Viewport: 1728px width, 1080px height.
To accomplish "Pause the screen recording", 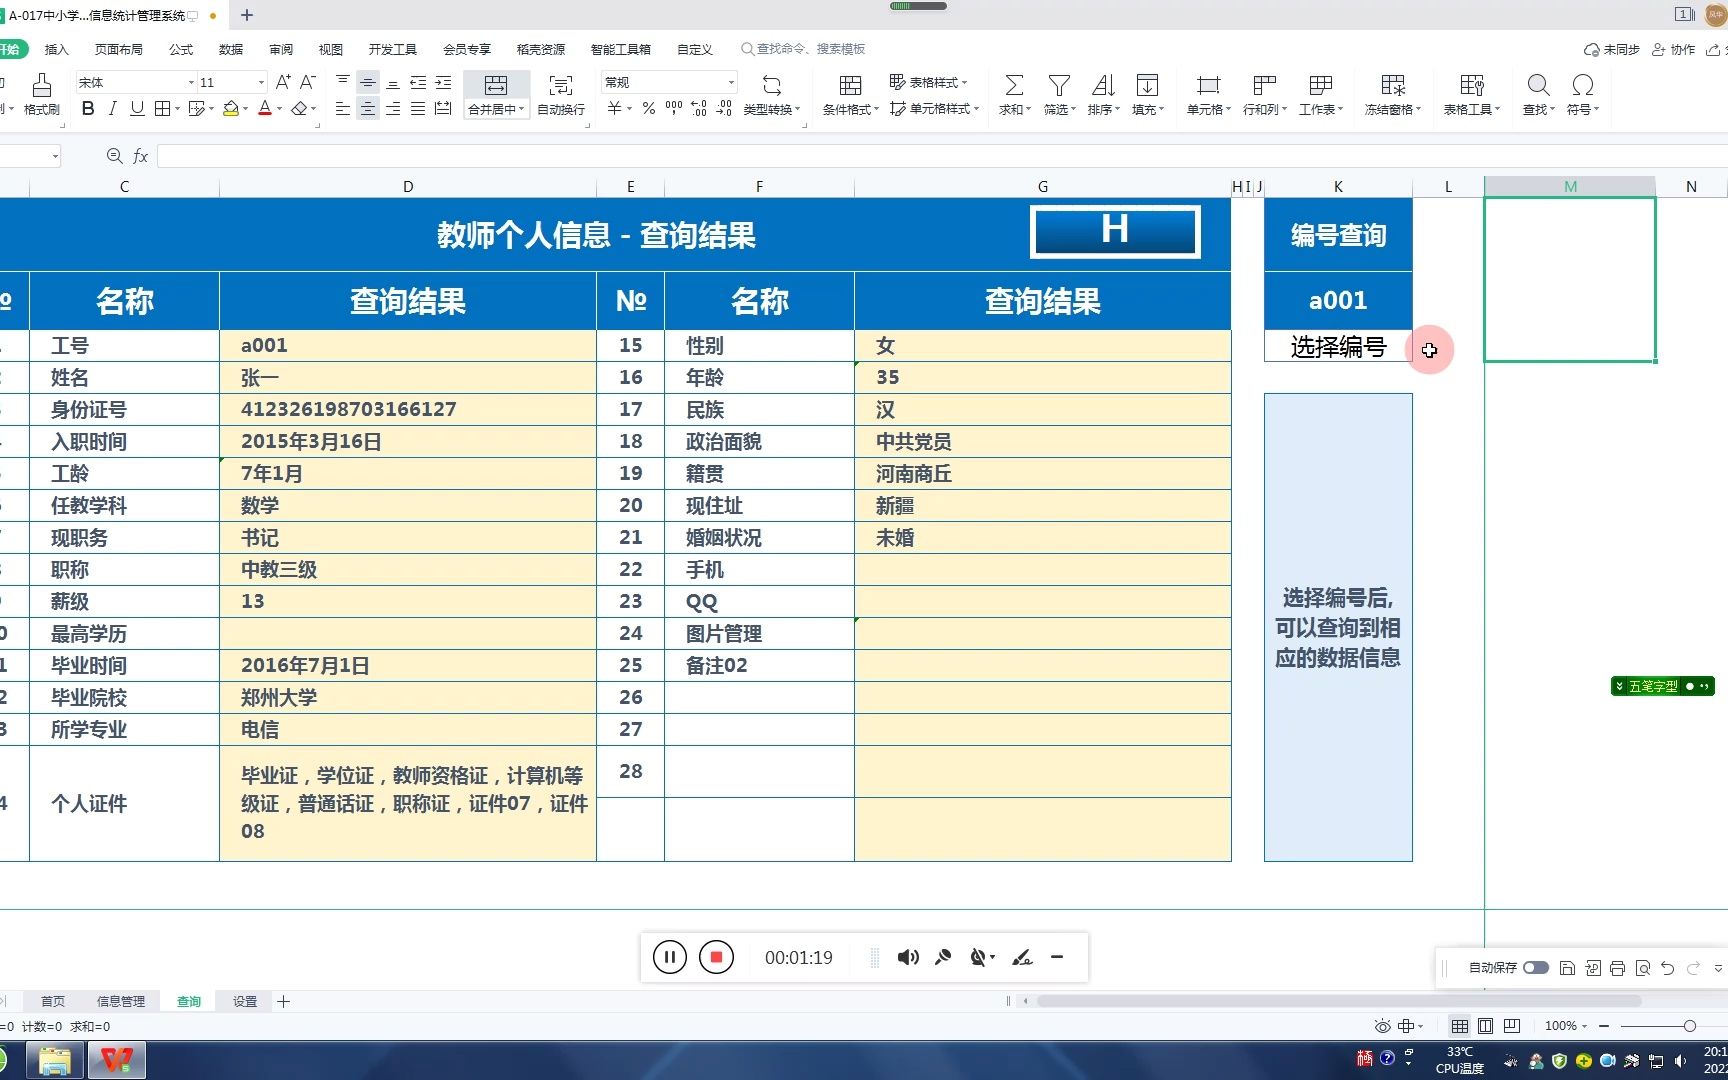I will 670,957.
